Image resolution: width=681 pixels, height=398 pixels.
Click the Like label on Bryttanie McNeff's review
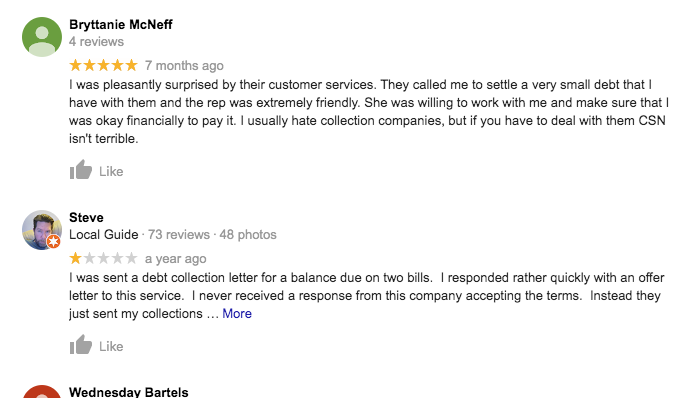click(x=111, y=171)
